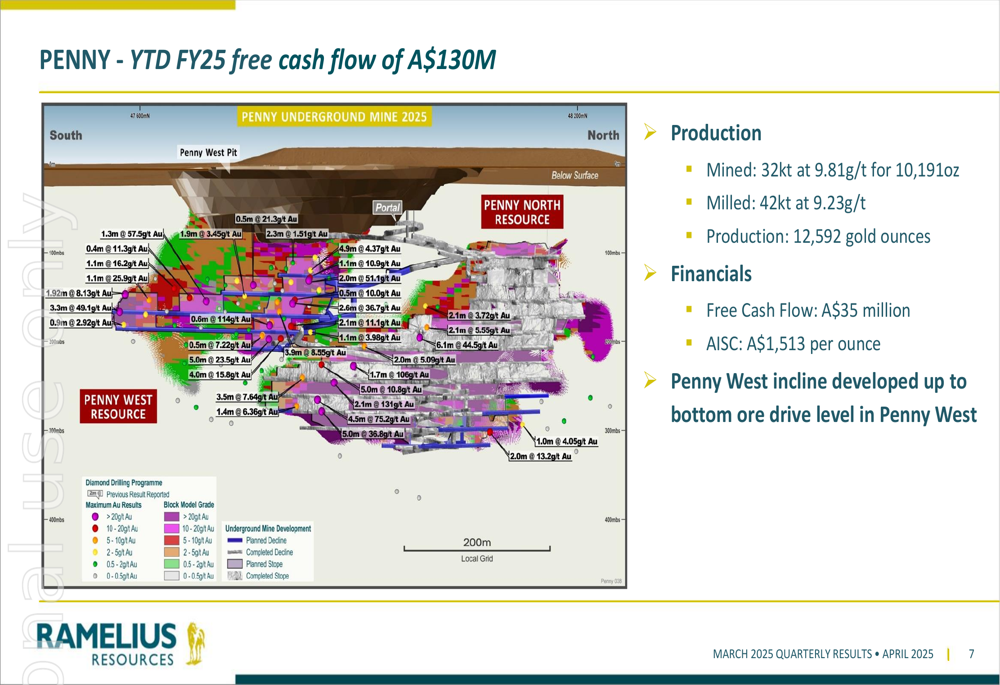Click drill label '6.1m @ 44.5g/t Au'
This screenshot has width=1000, height=685.
[x=467, y=345]
